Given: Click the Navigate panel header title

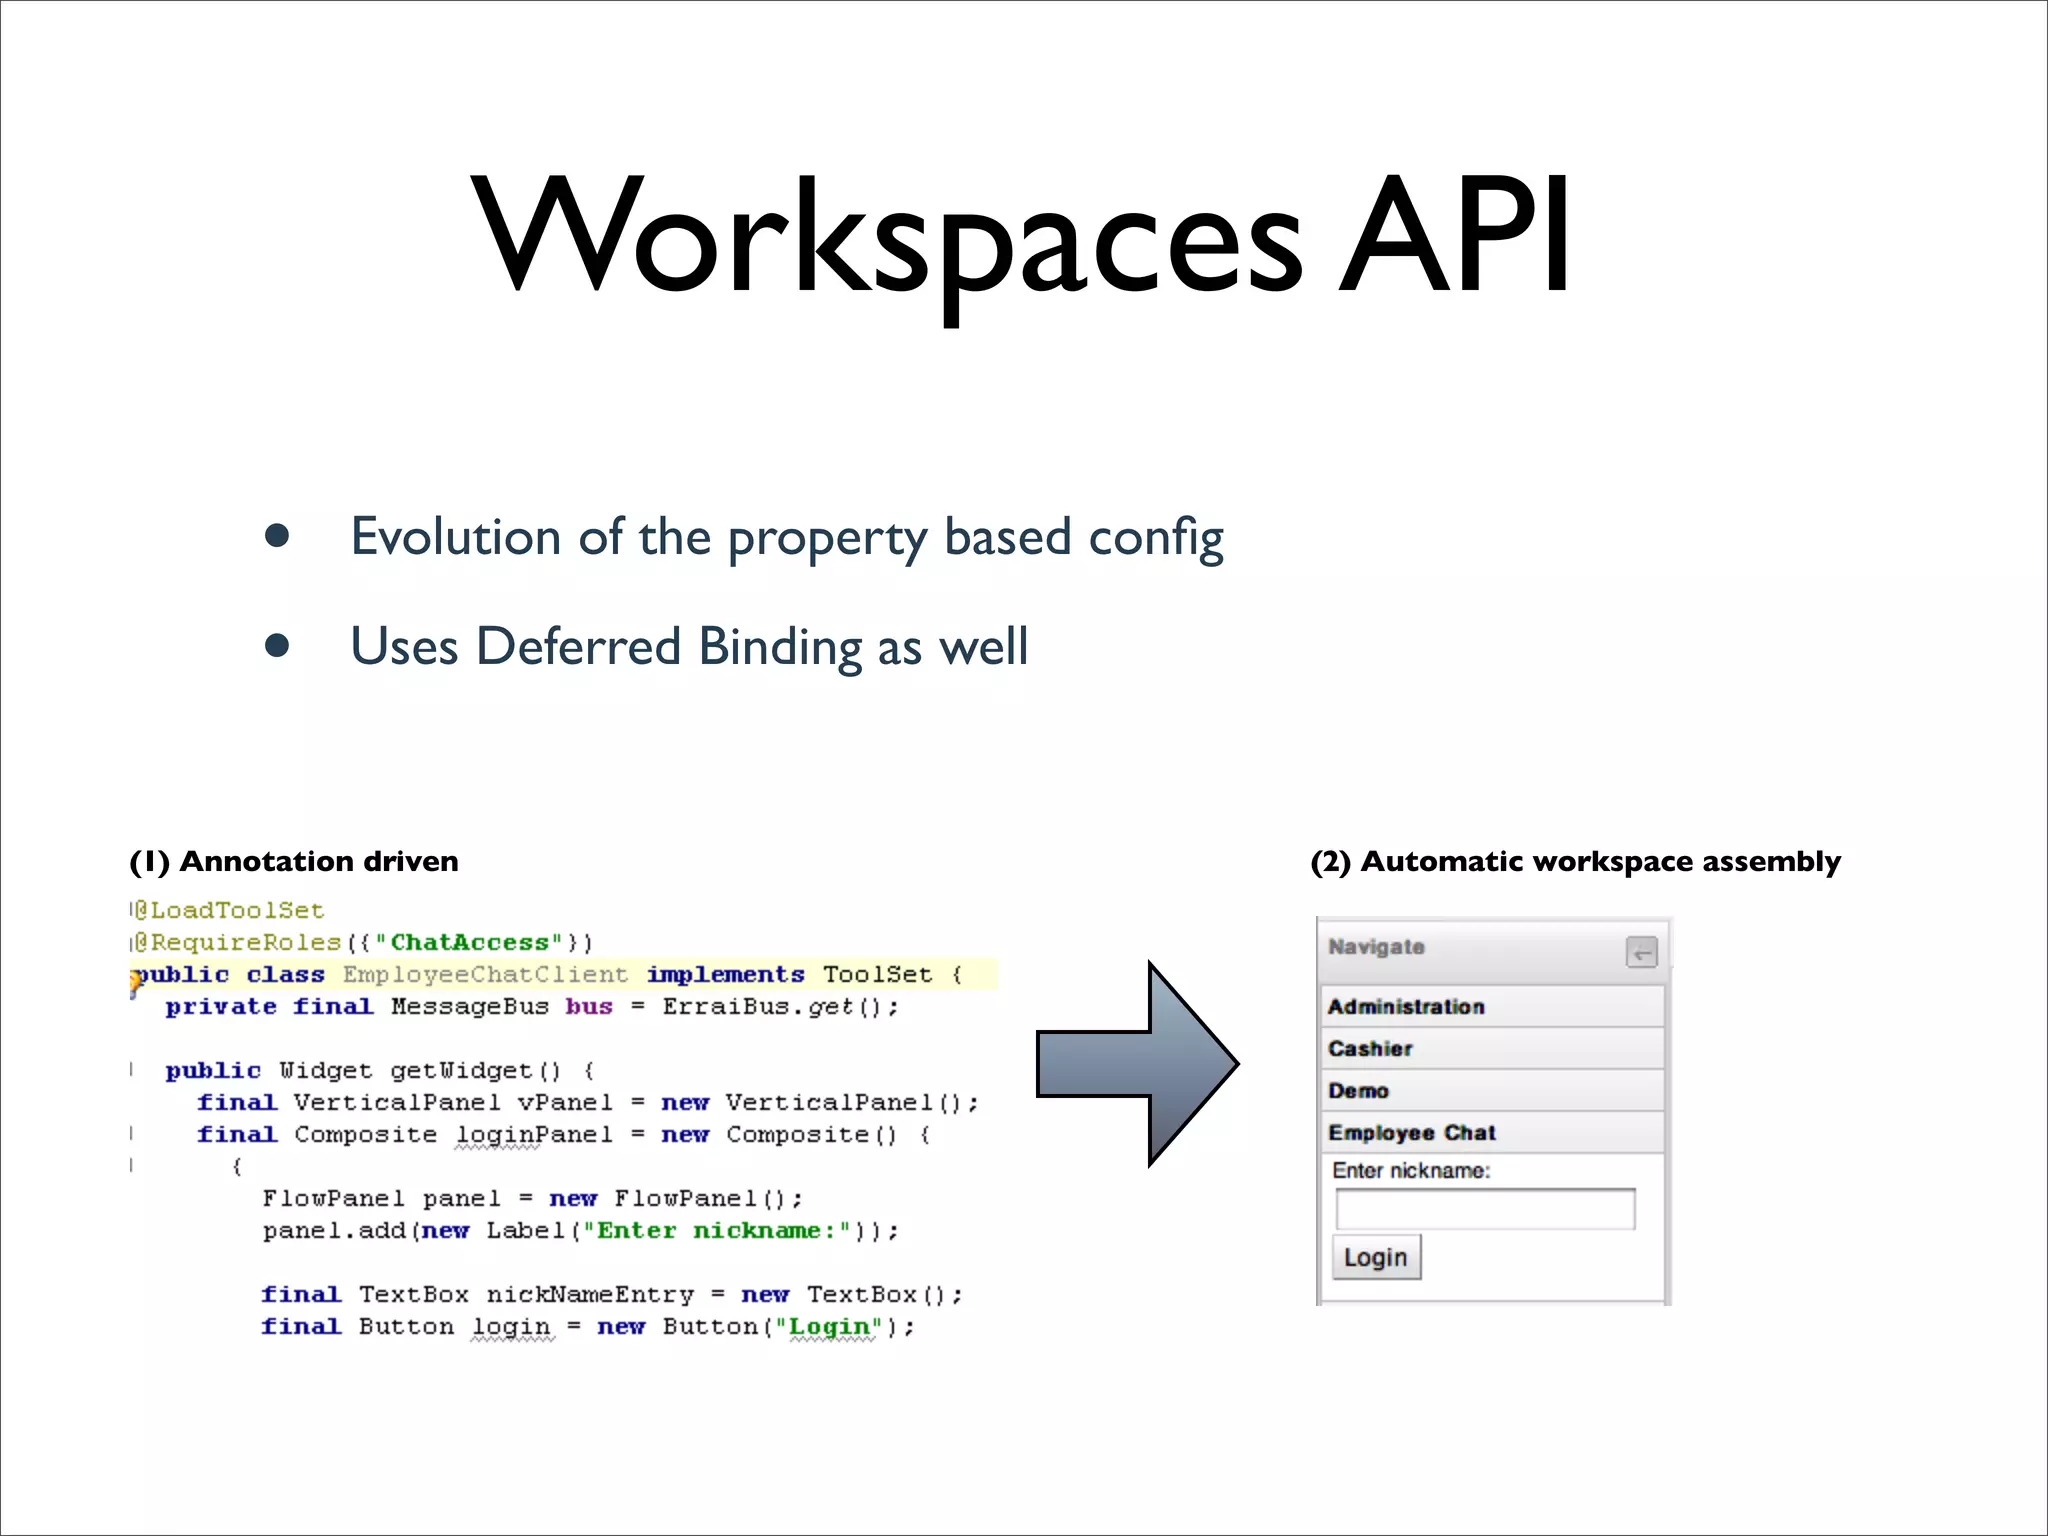Looking at the screenshot, I should click(x=1376, y=947).
